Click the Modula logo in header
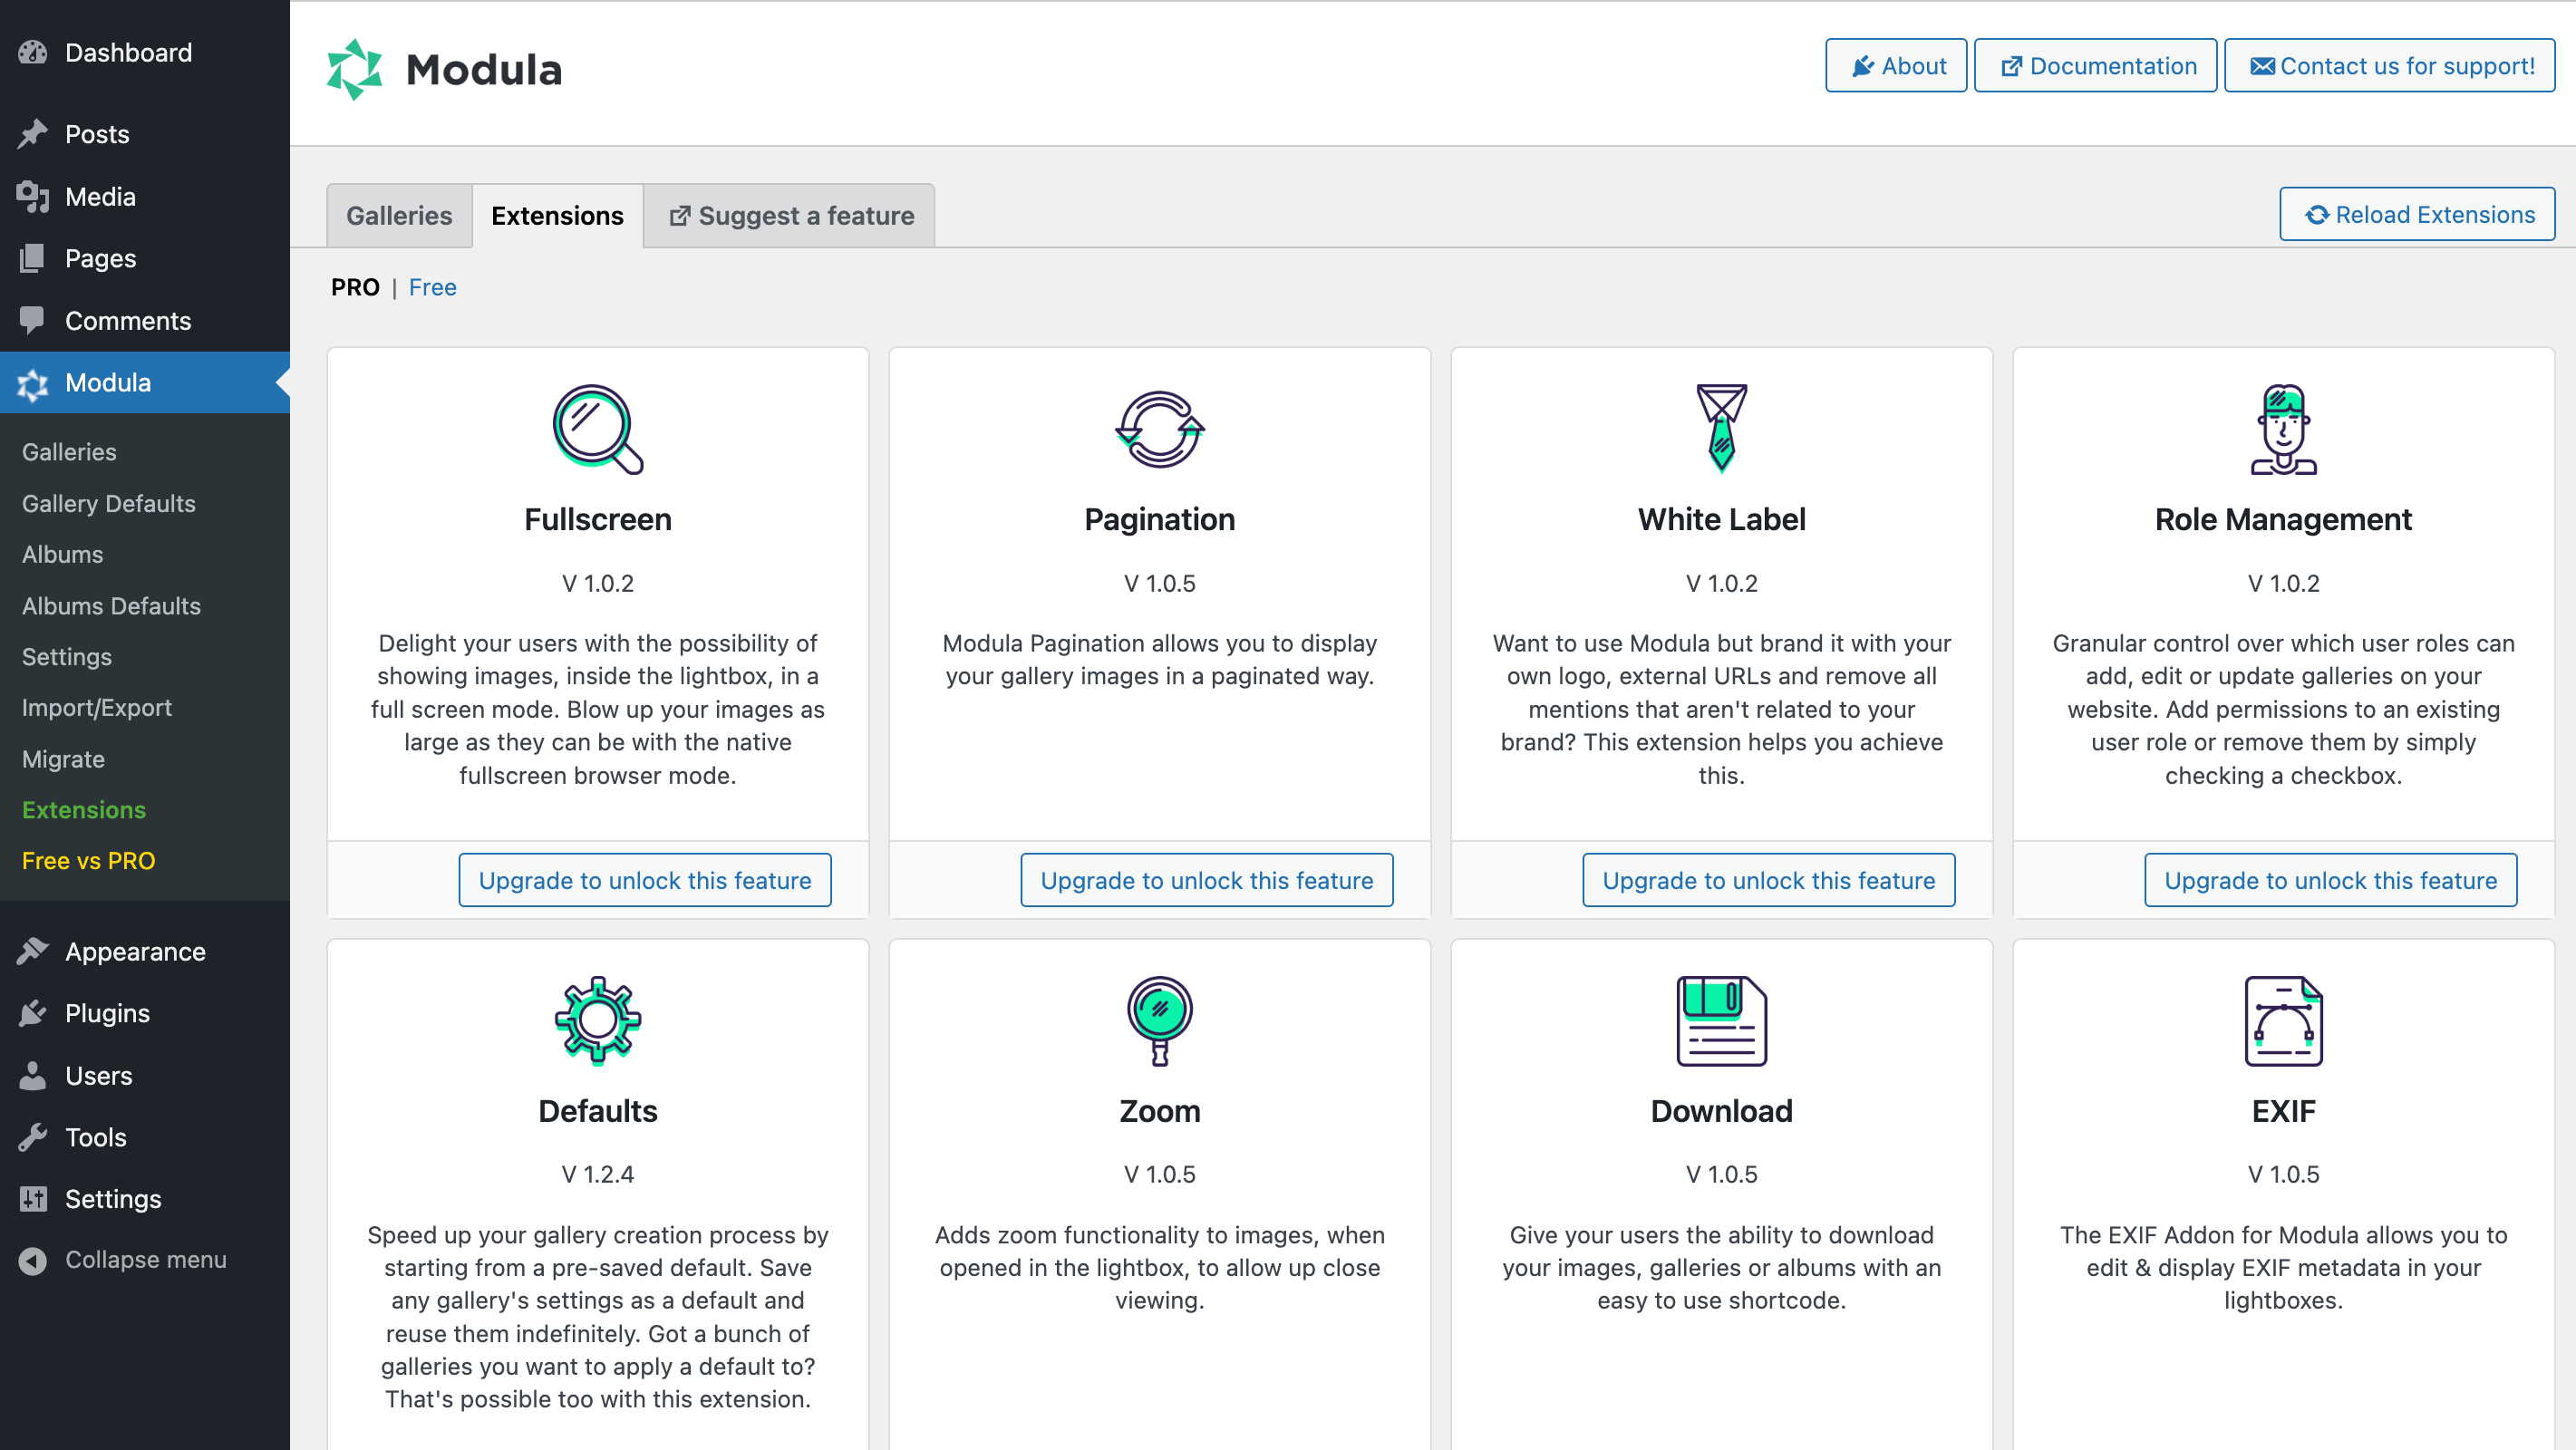Viewport: 2576px width, 1450px height. [x=445, y=69]
